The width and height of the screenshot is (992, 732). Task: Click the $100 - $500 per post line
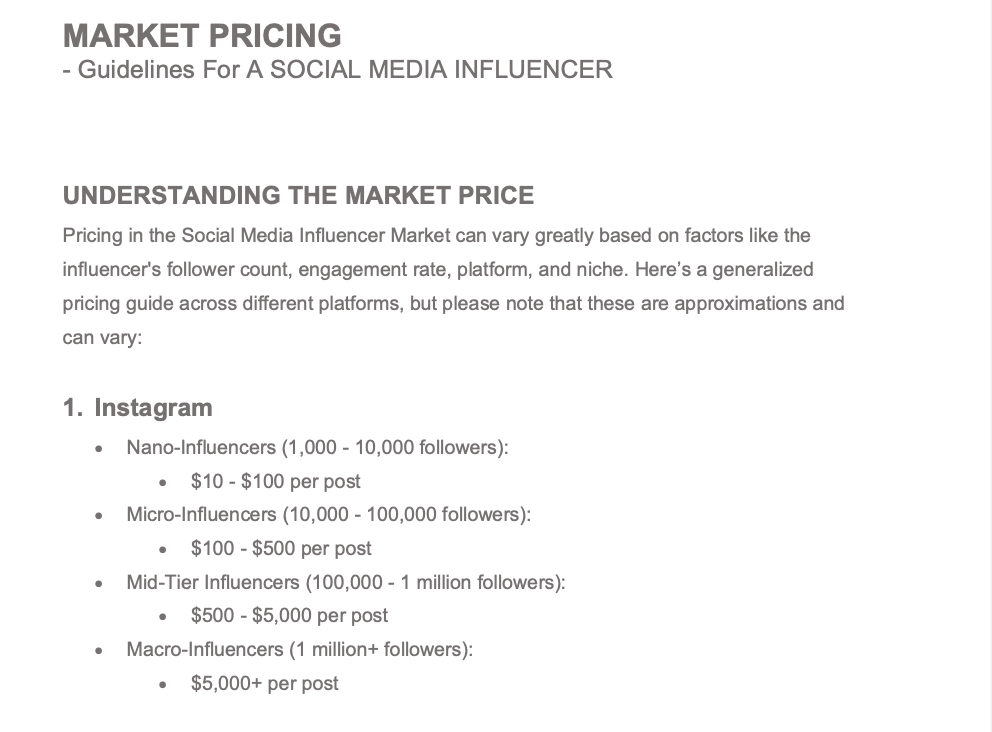coord(281,549)
